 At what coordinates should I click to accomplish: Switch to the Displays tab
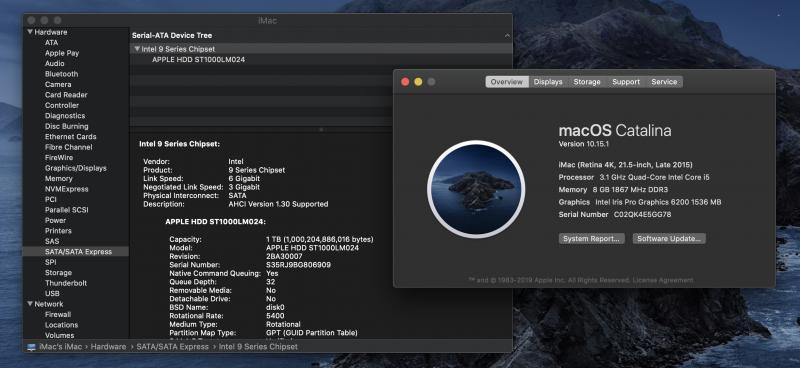pyautogui.click(x=548, y=82)
